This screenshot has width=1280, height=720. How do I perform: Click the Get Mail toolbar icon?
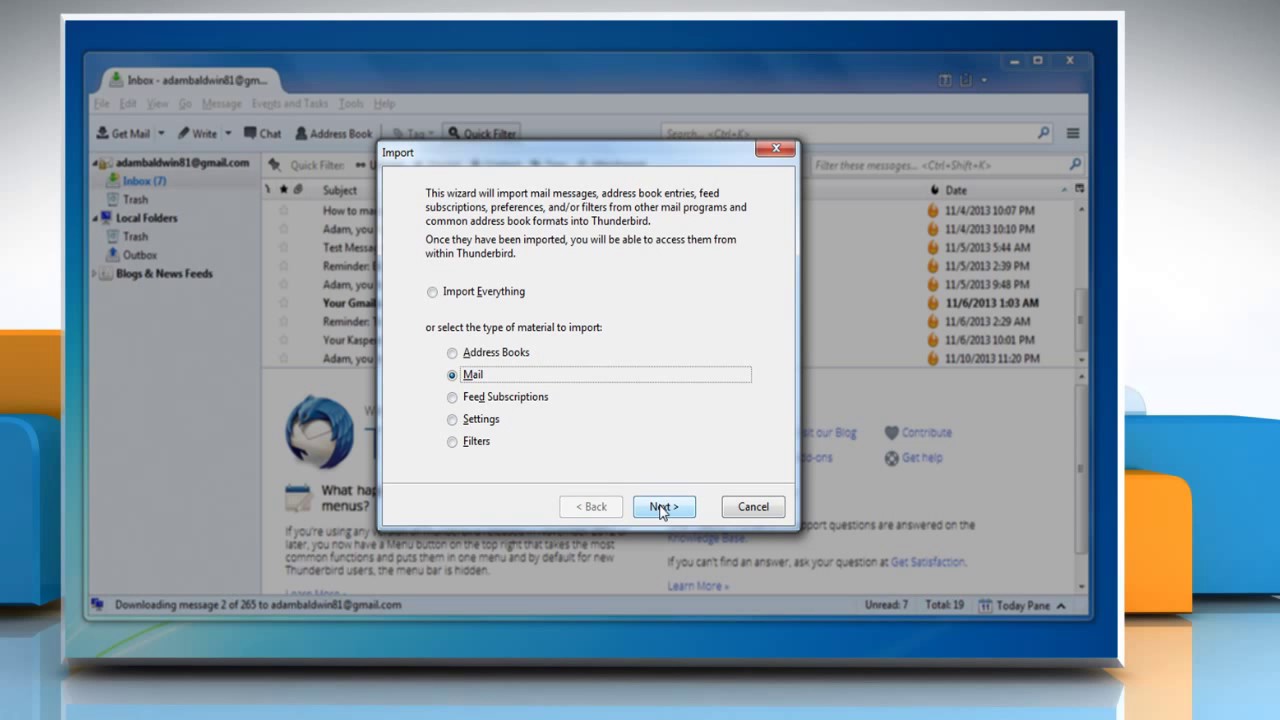coord(102,133)
